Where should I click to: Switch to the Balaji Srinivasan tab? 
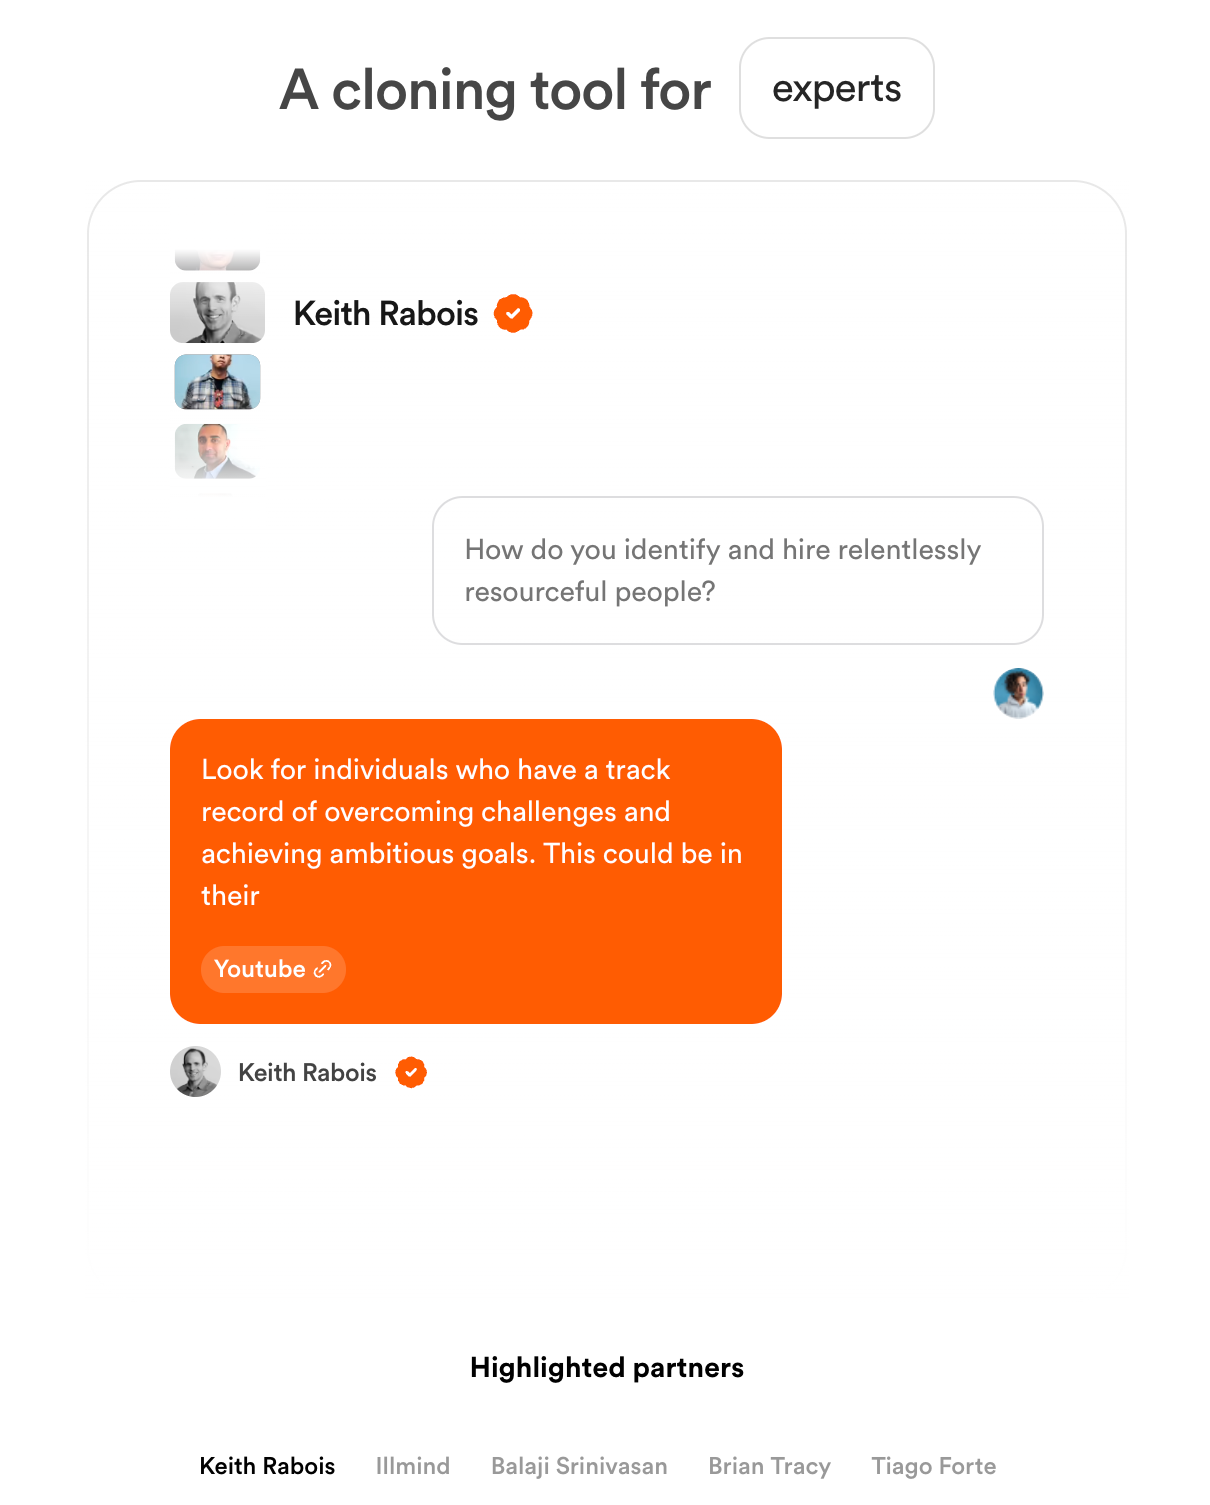[579, 1466]
